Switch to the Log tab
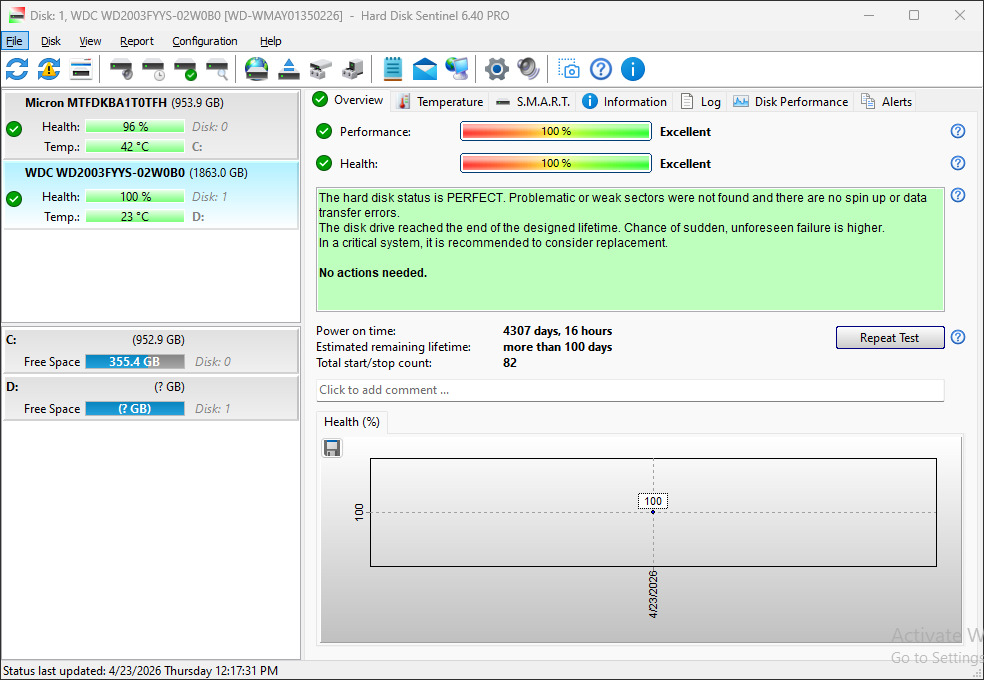The height and width of the screenshot is (680, 984). 701,102
